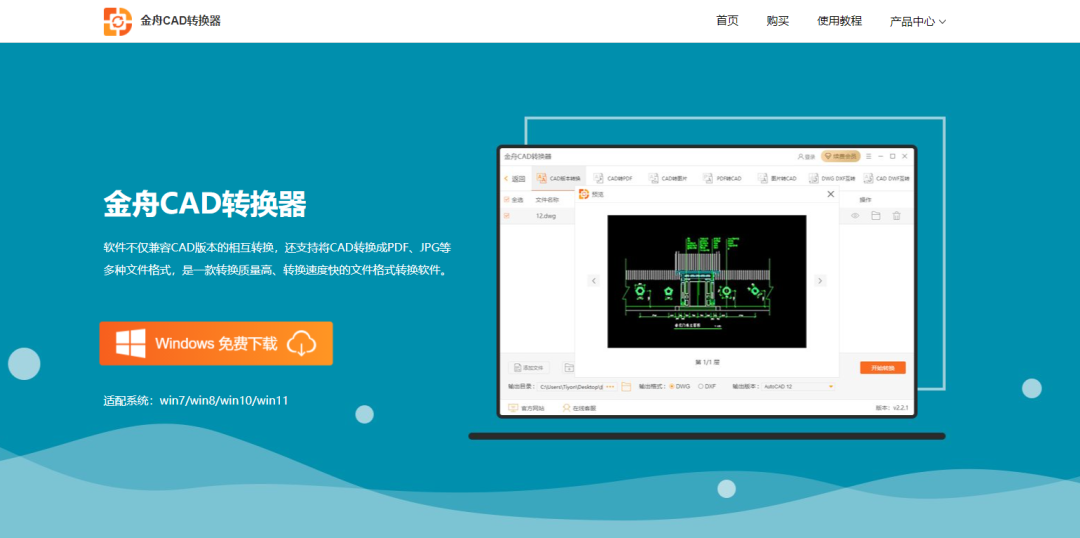Click the eye preview icon for 12.dwg

[855, 216]
